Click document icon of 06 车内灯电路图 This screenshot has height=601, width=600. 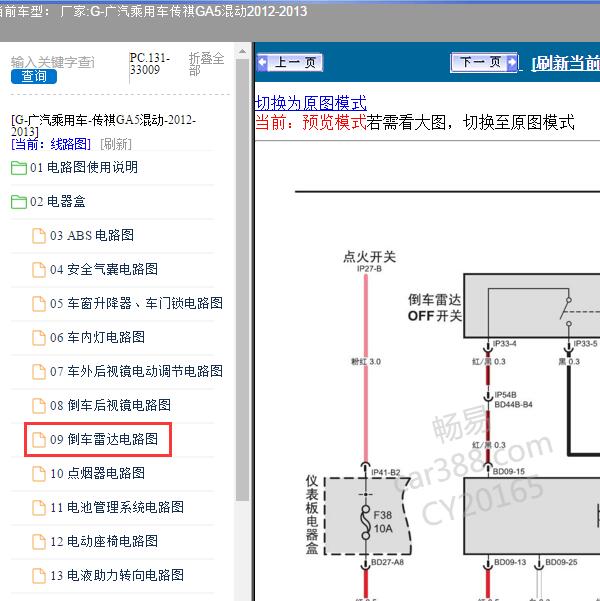[x=39, y=338]
